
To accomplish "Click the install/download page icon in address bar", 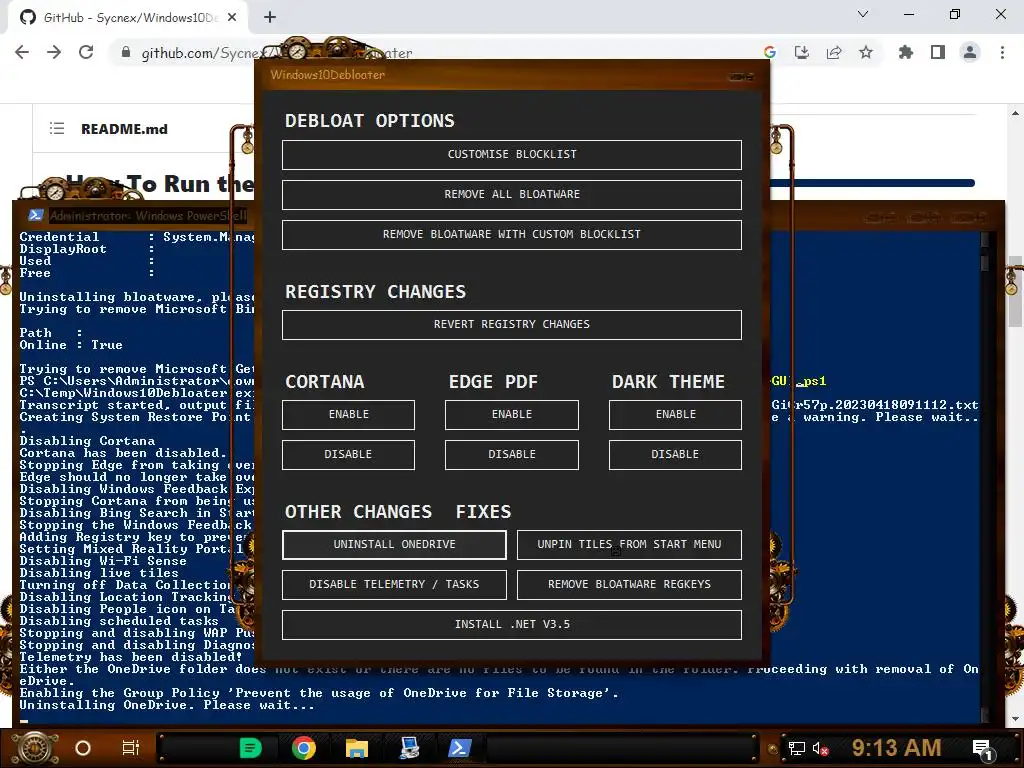I will [x=801, y=52].
